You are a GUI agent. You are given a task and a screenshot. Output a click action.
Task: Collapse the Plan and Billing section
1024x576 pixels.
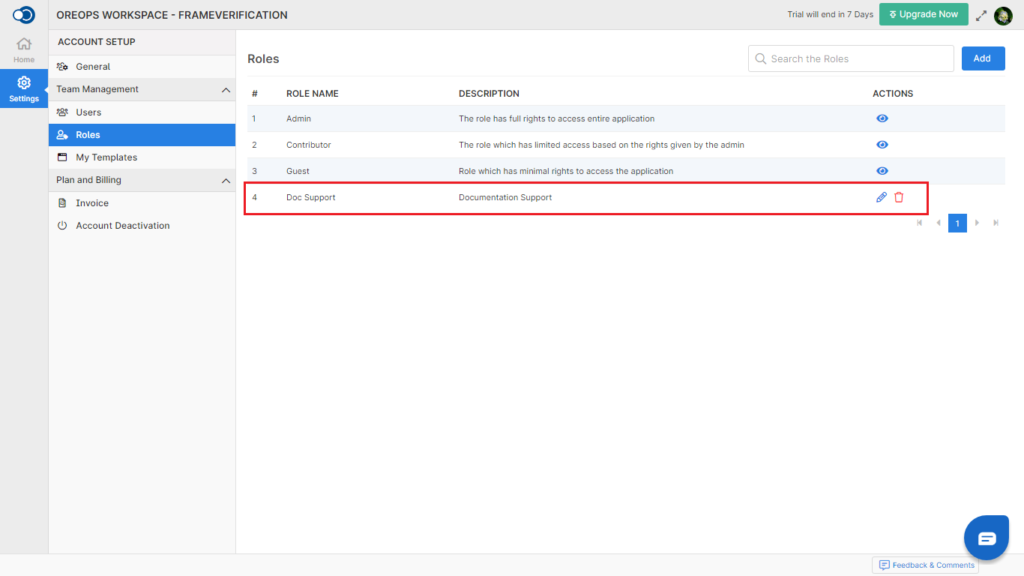(225, 180)
